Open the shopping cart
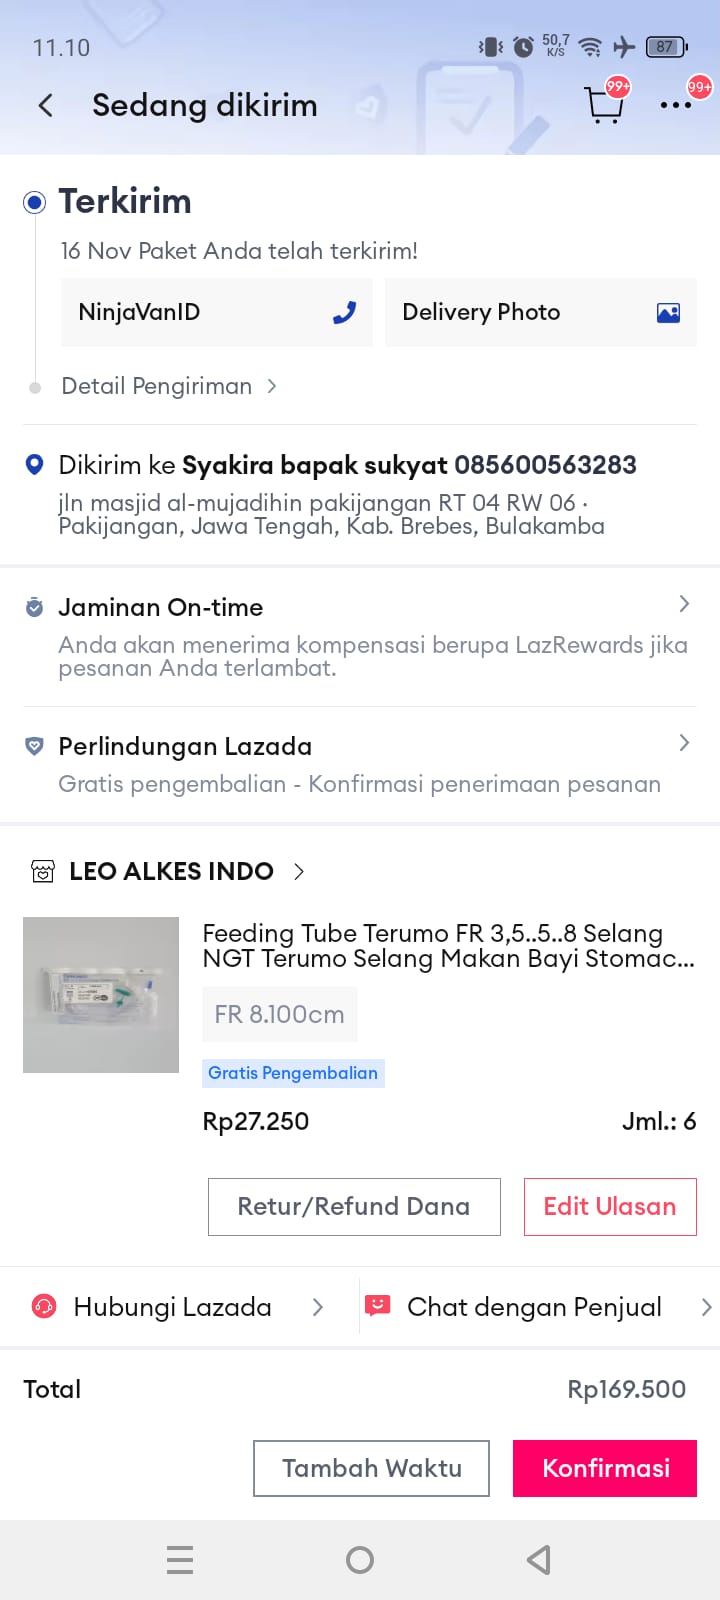The image size is (720, 1600). 603,104
